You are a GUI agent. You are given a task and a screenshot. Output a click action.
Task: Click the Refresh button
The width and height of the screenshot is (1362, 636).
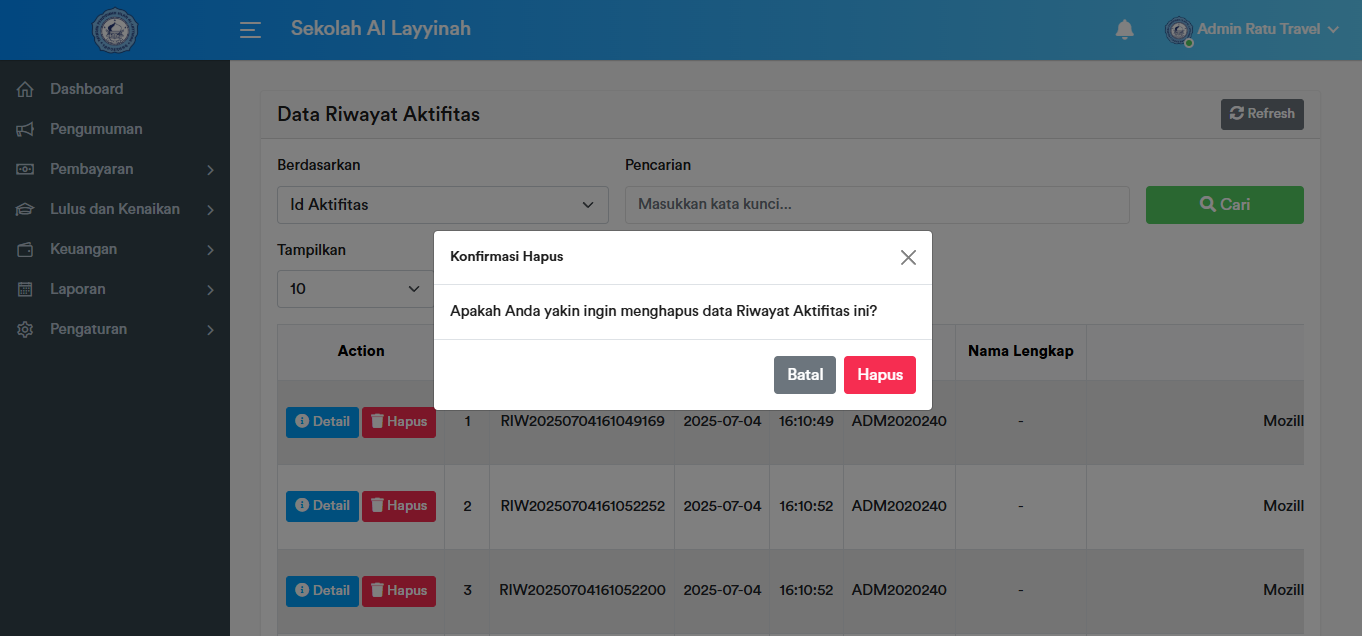pos(1261,114)
